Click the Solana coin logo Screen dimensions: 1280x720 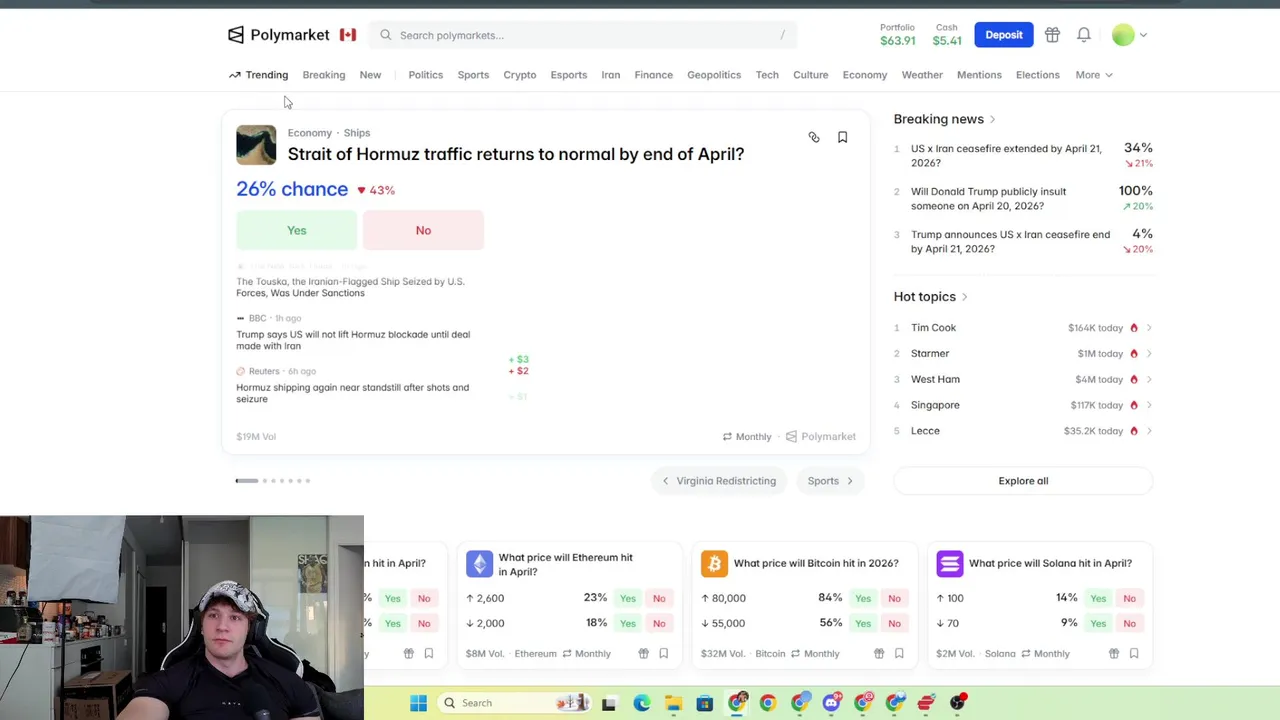950,564
